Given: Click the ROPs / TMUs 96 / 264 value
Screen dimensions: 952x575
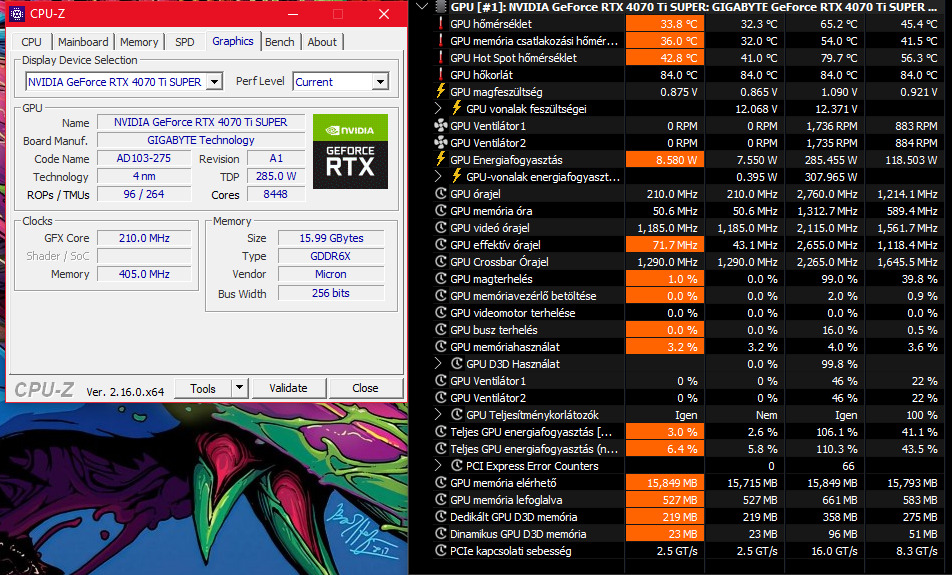Looking at the screenshot, I should click(x=144, y=194).
